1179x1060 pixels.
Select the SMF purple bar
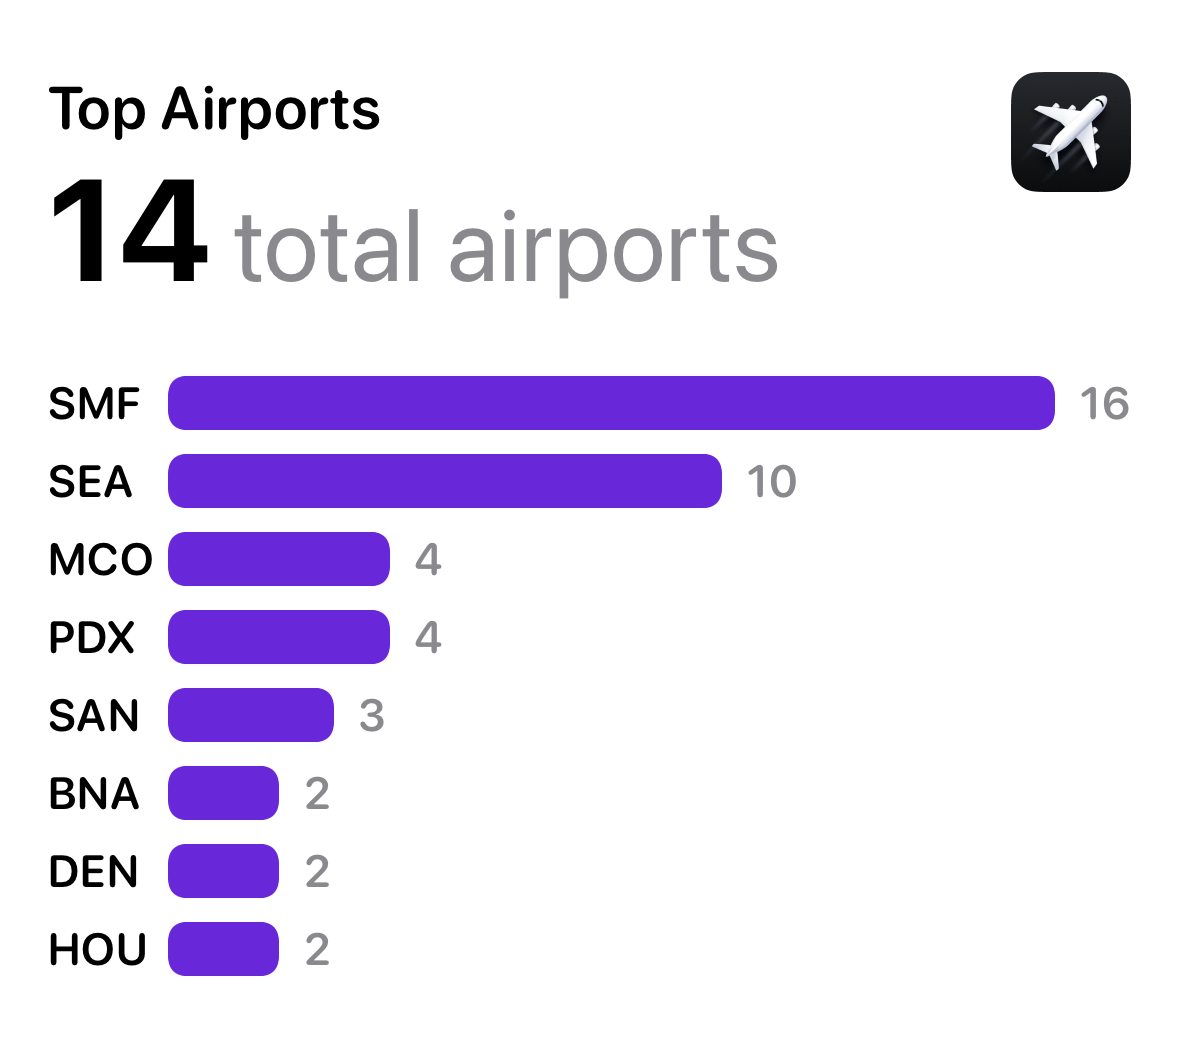[x=611, y=403]
